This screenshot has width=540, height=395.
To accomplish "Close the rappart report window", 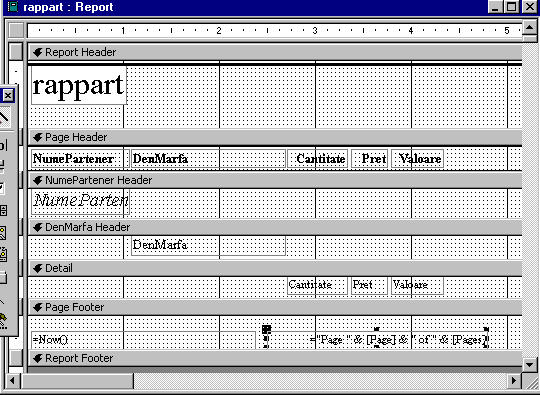I will 530,7.
